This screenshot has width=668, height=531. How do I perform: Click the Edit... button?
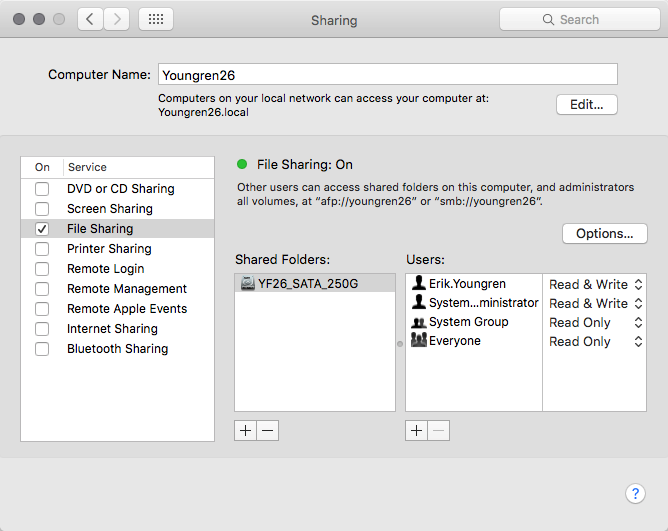(x=587, y=104)
